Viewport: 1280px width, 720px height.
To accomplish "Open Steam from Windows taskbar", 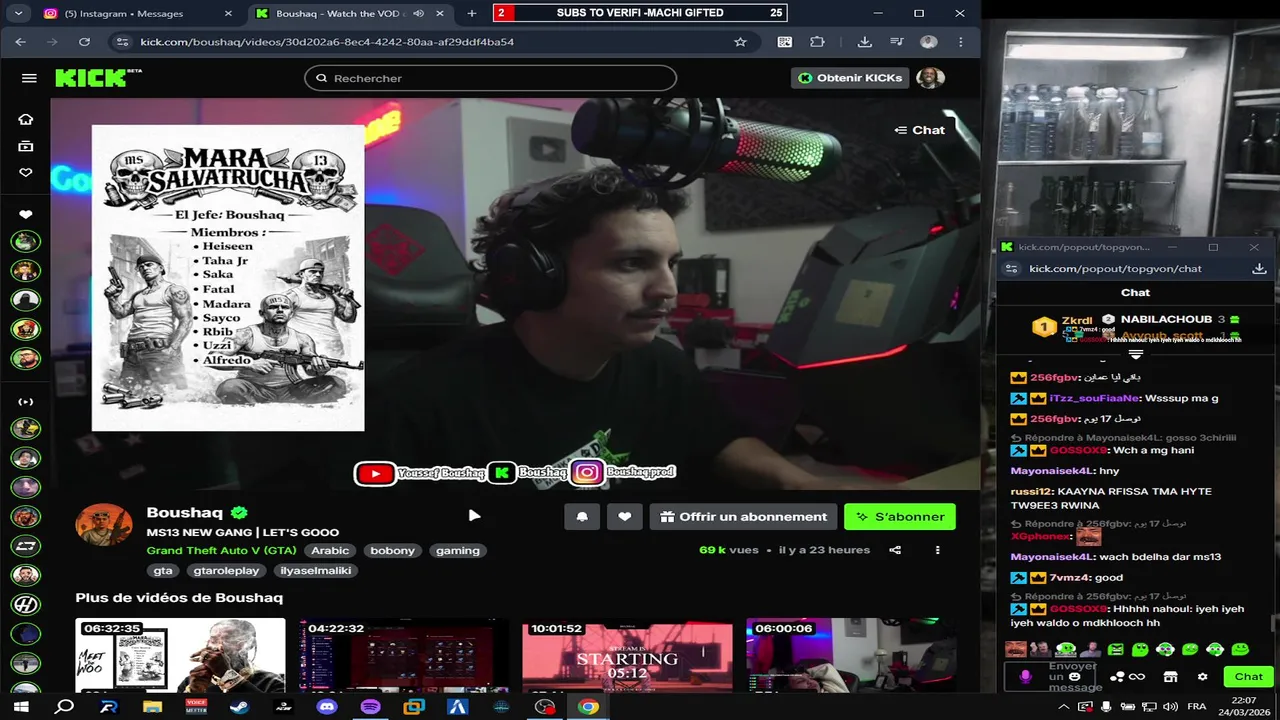I will tap(239, 707).
